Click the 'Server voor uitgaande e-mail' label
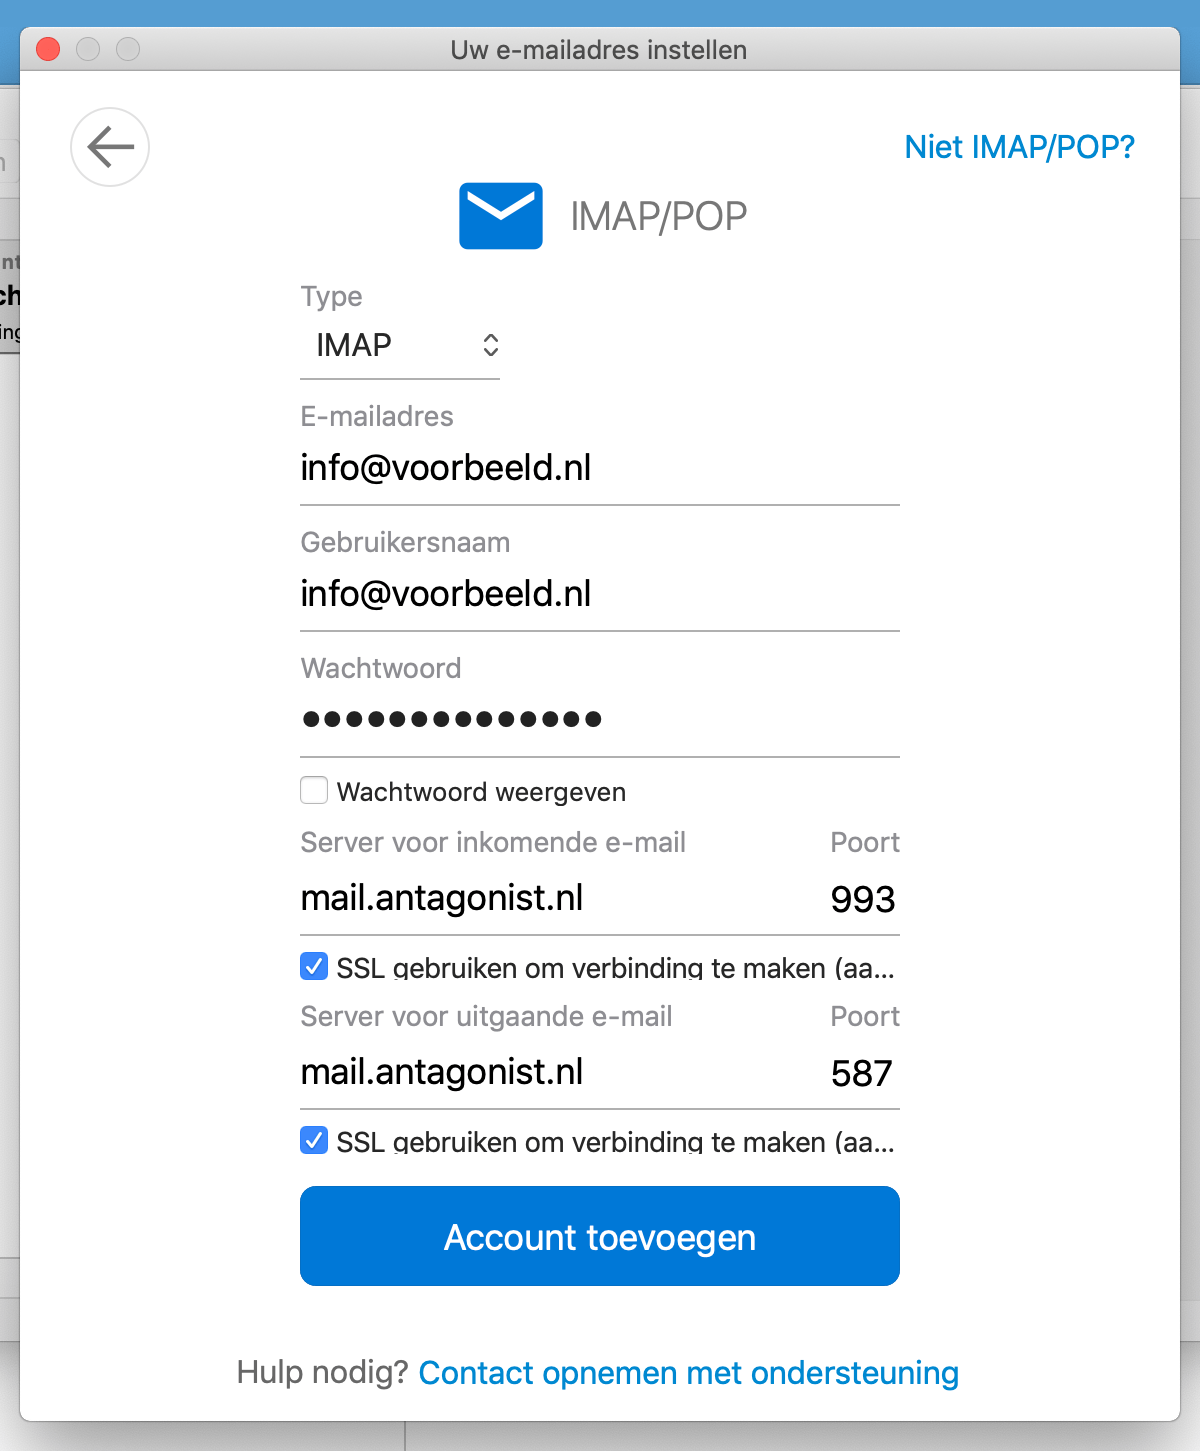Viewport: 1200px width, 1451px height. pyautogui.click(x=486, y=1016)
